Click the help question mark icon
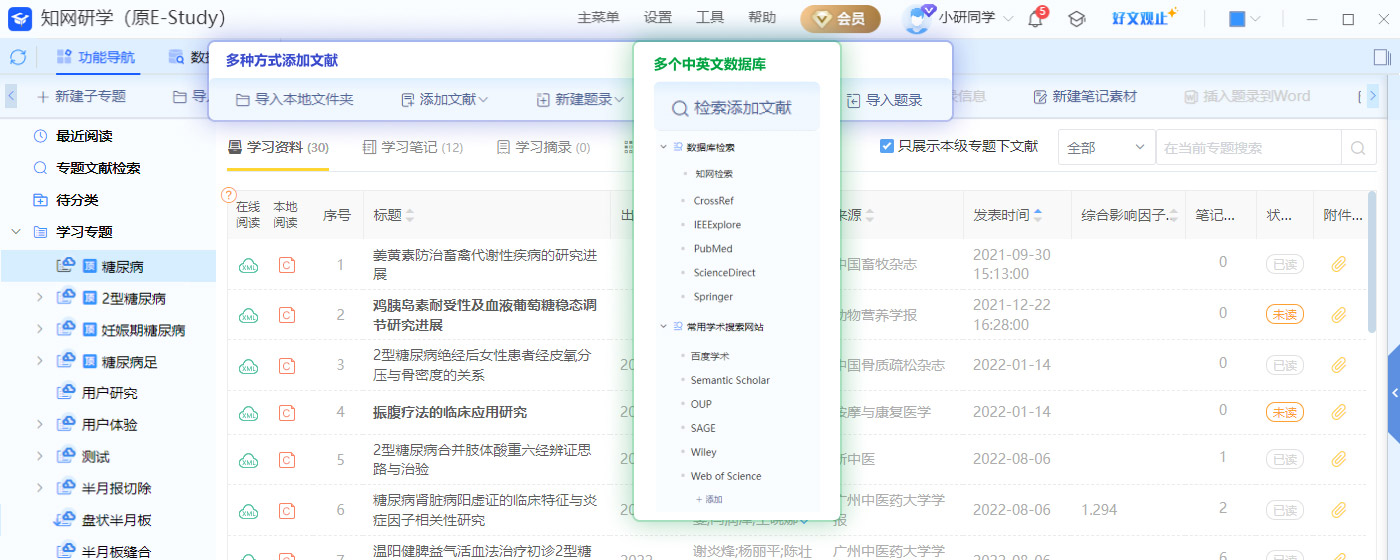This screenshot has height=560, width=1400. [x=229, y=195]
